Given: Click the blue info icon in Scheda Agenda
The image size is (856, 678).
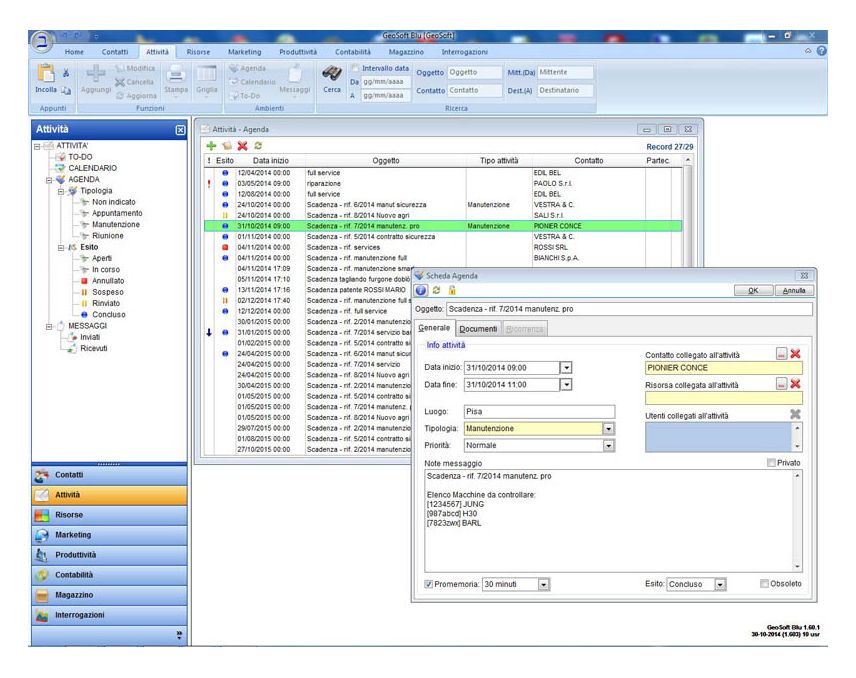Looking at the screenshot, I should point(421,290).
